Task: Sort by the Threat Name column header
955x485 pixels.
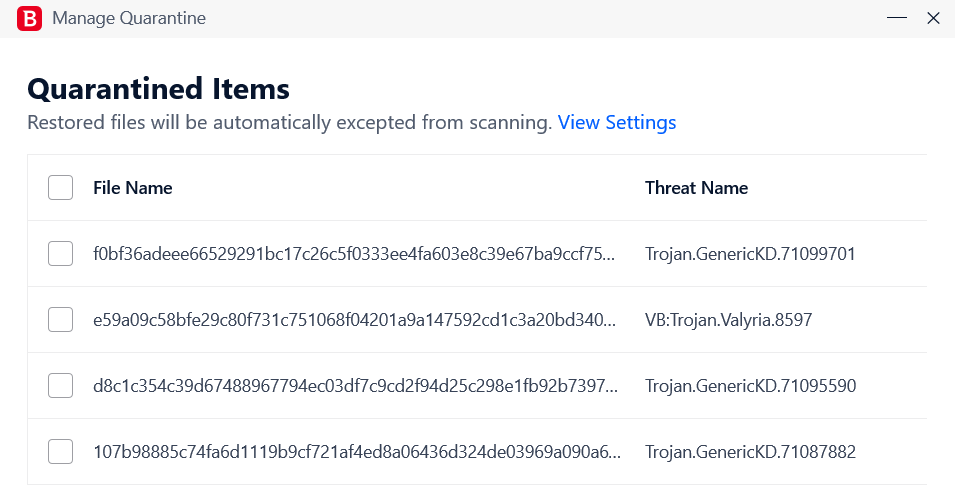Action: tap(697, 188)
